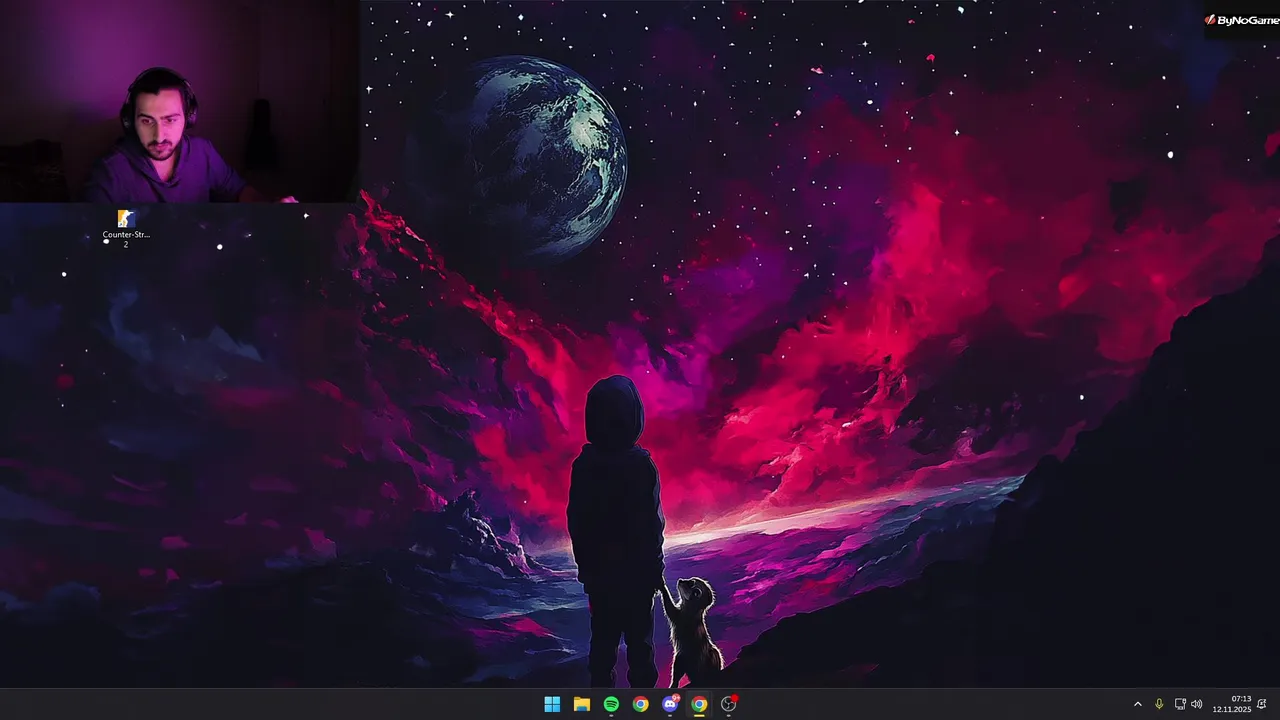
Task: Open Spotify from the taskbar
Action: point(611,704)
